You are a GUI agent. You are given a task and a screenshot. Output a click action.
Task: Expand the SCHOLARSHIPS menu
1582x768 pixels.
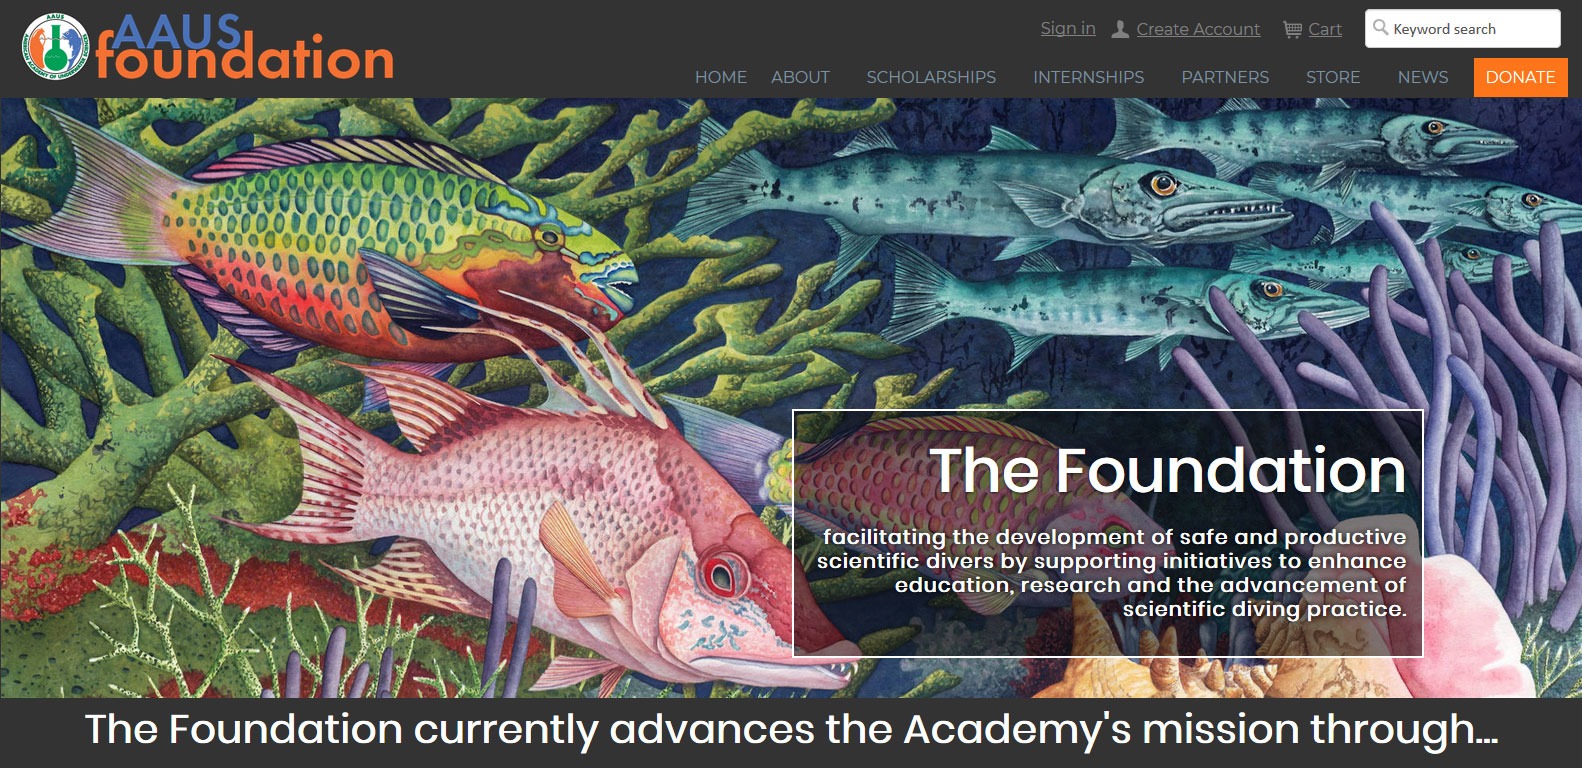931,77
